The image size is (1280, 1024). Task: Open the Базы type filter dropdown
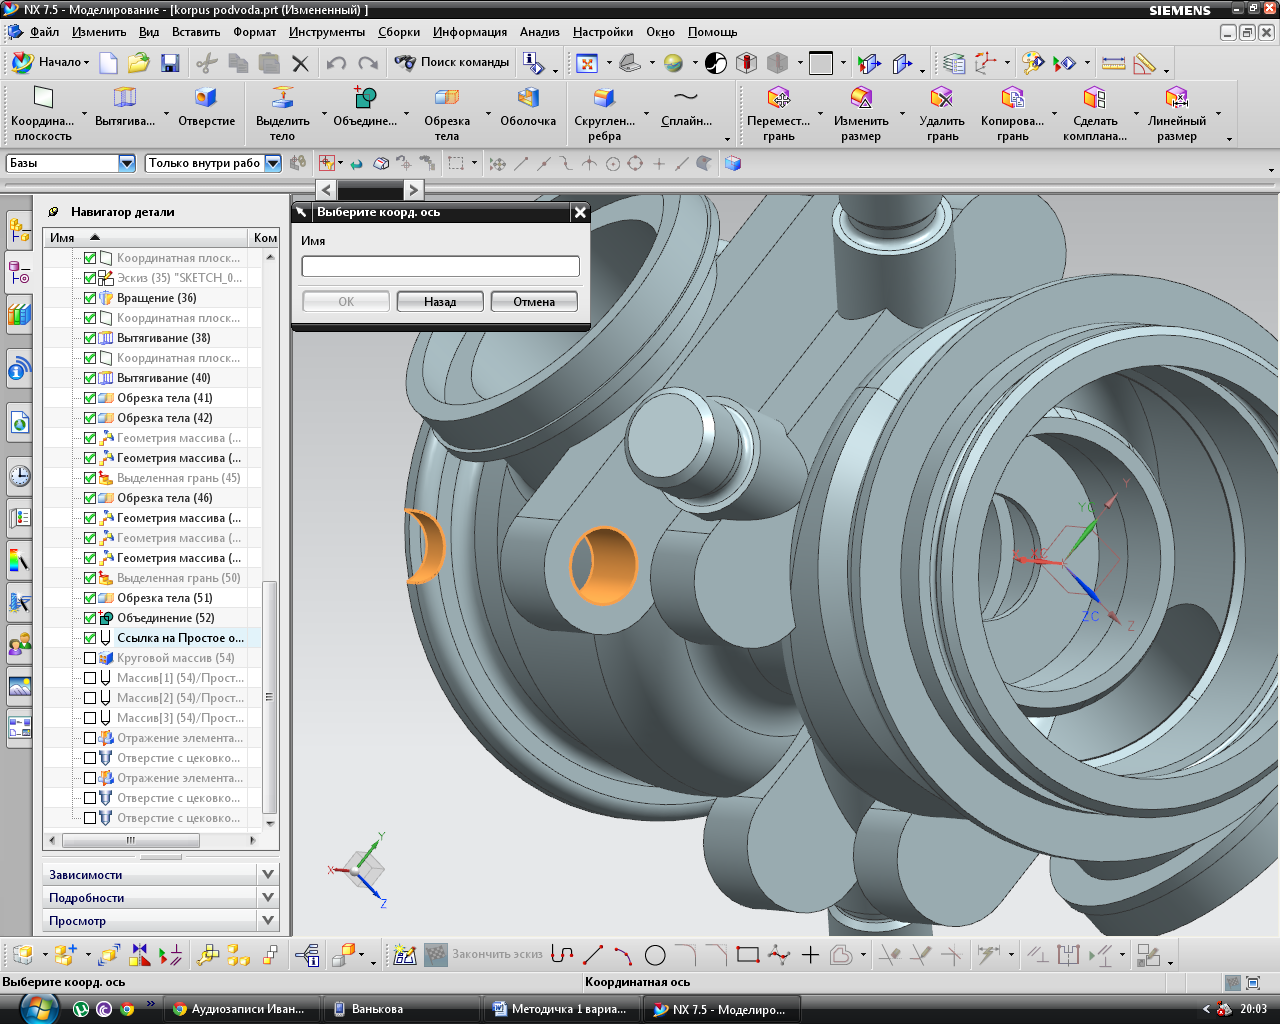click(127, 163)
